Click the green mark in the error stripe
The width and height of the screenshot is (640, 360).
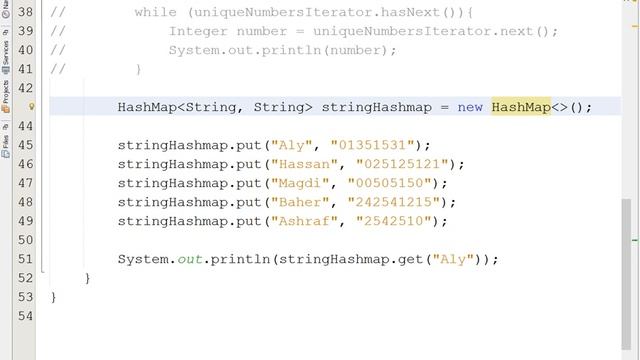click(634, 240)
